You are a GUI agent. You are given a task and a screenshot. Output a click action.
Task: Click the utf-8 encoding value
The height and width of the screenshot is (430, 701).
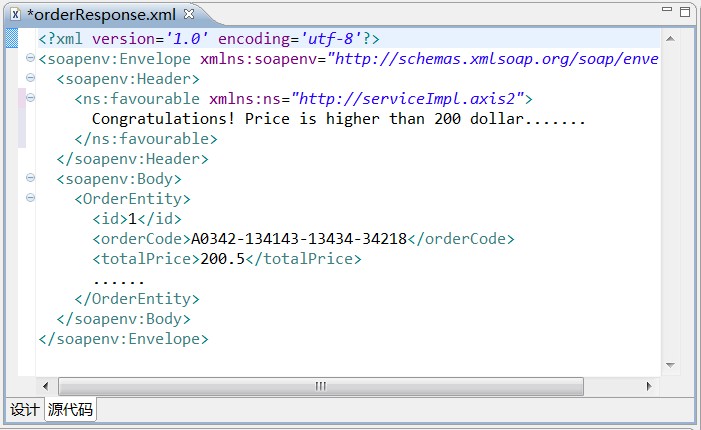click(331, 39)
